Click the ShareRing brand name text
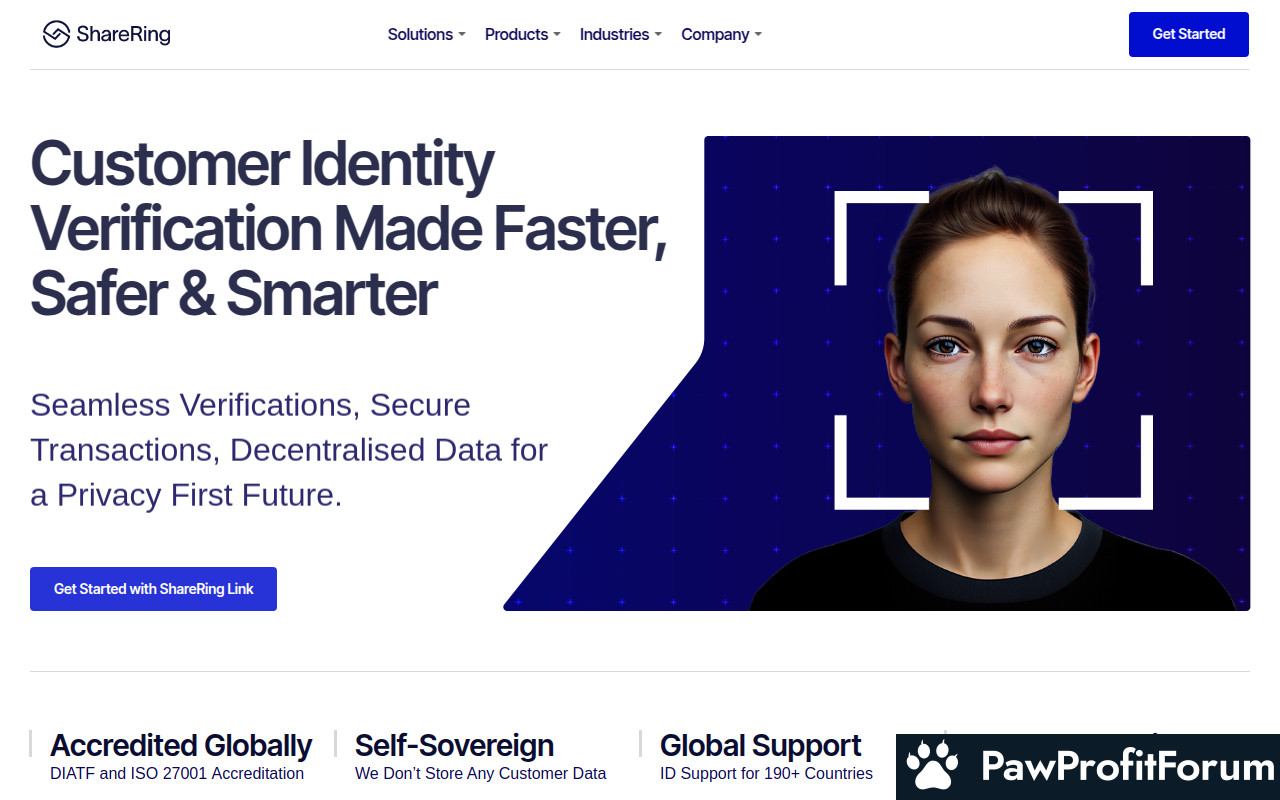The width and height of the screenshot is (1280, 800). [123, 34]
